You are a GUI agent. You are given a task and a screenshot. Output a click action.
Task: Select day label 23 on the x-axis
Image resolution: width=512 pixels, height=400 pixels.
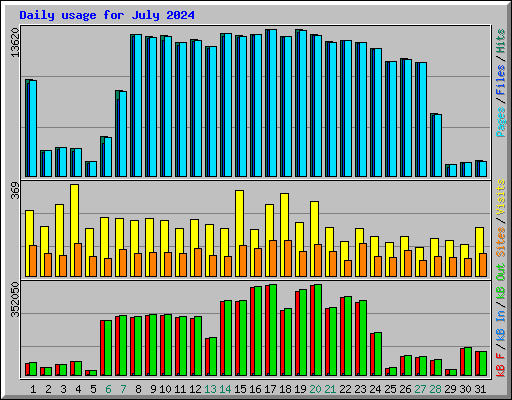(x=360, y=389)
